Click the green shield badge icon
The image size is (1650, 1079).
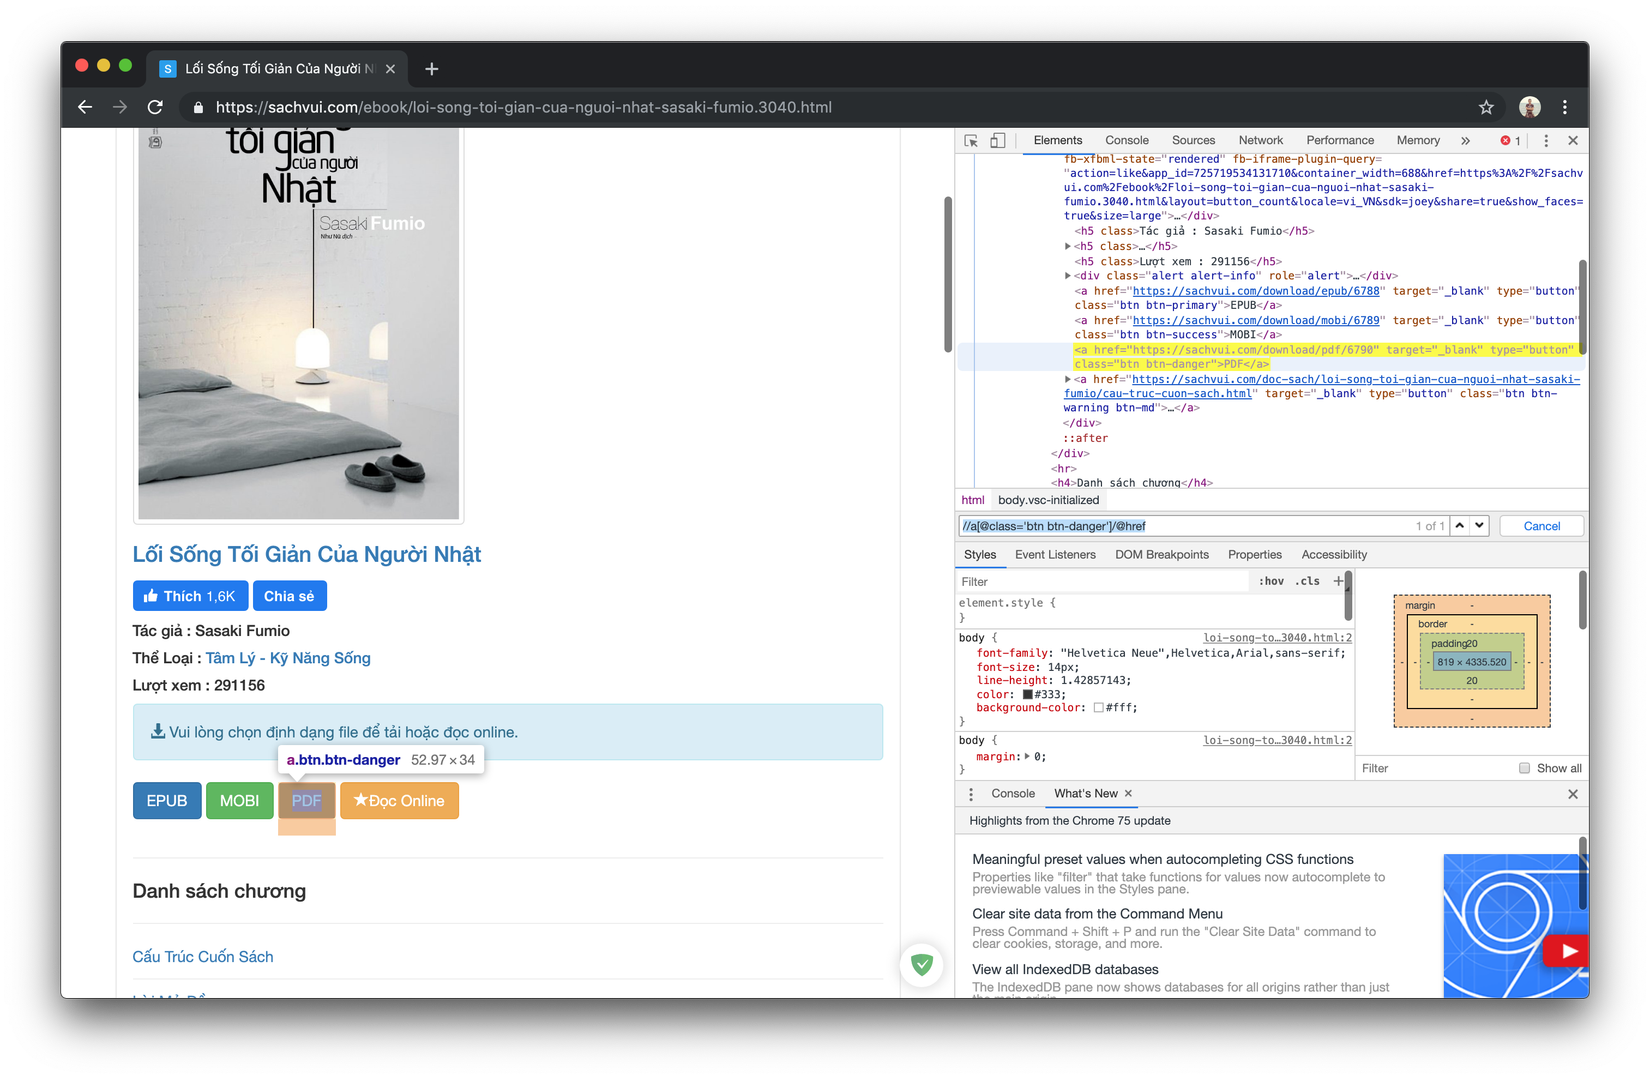tap(922, 965)
